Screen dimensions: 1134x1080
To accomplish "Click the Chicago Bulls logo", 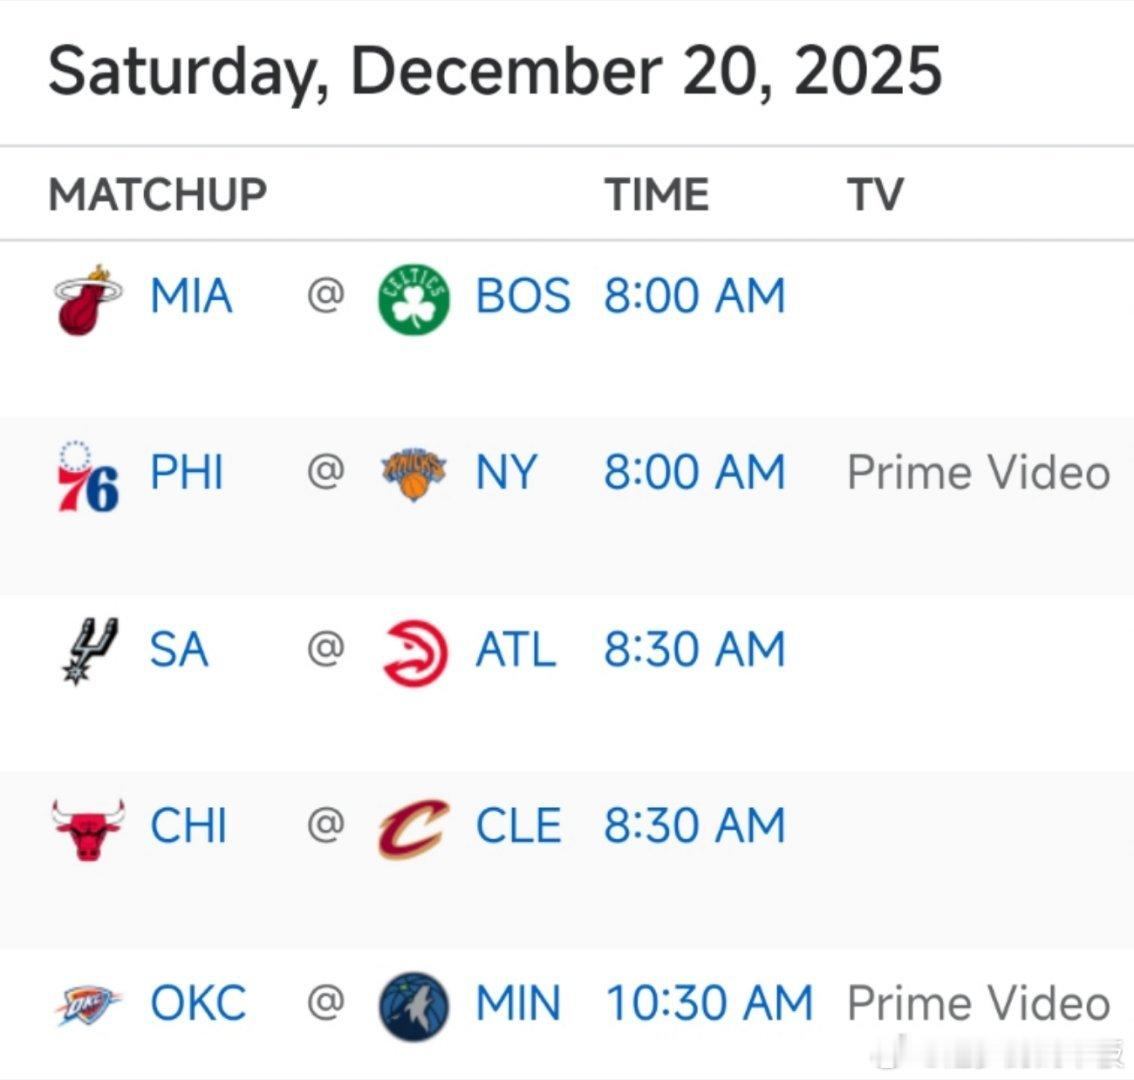I will click(87, 828).
